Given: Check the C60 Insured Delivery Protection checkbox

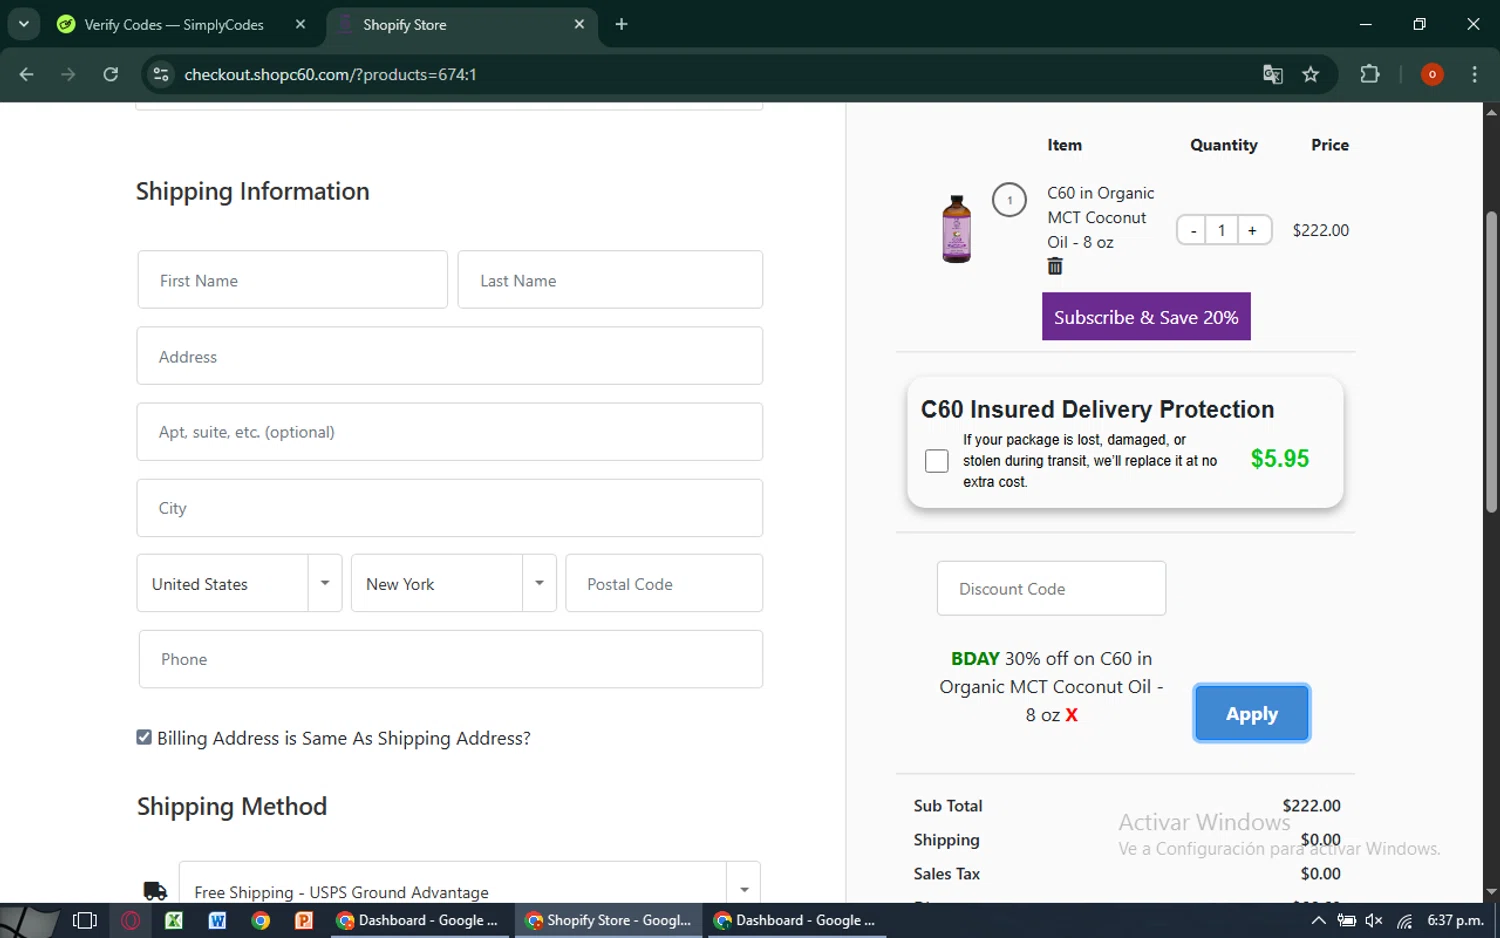Looking at the screenshot, I should [x=937, y=461].
